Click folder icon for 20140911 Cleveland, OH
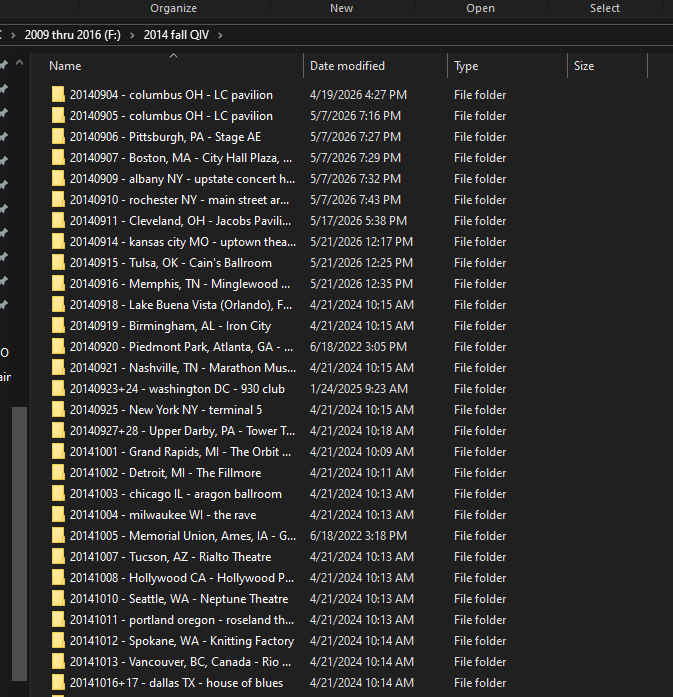The height and width of the screenshot is (697, 673). pos(58,220)
